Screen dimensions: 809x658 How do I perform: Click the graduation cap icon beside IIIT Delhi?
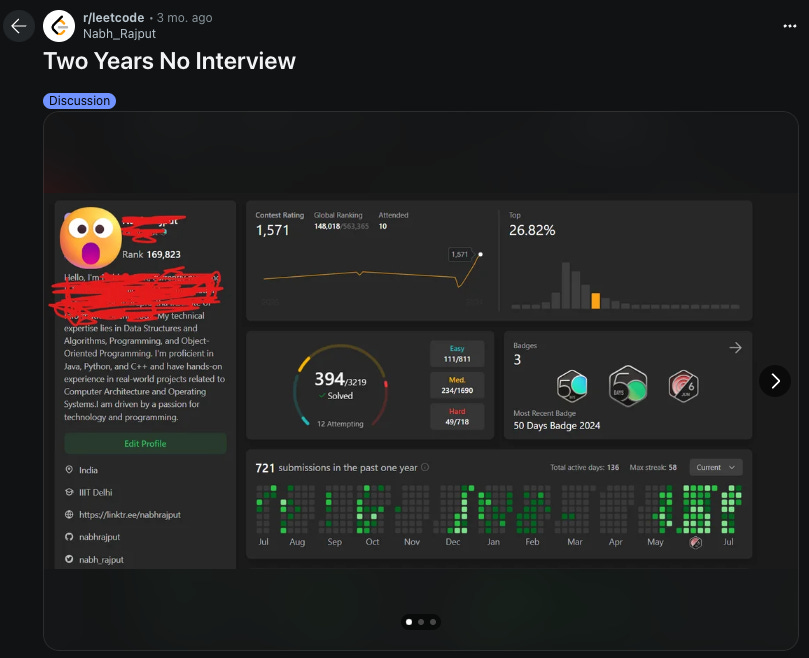pos(69,492)
